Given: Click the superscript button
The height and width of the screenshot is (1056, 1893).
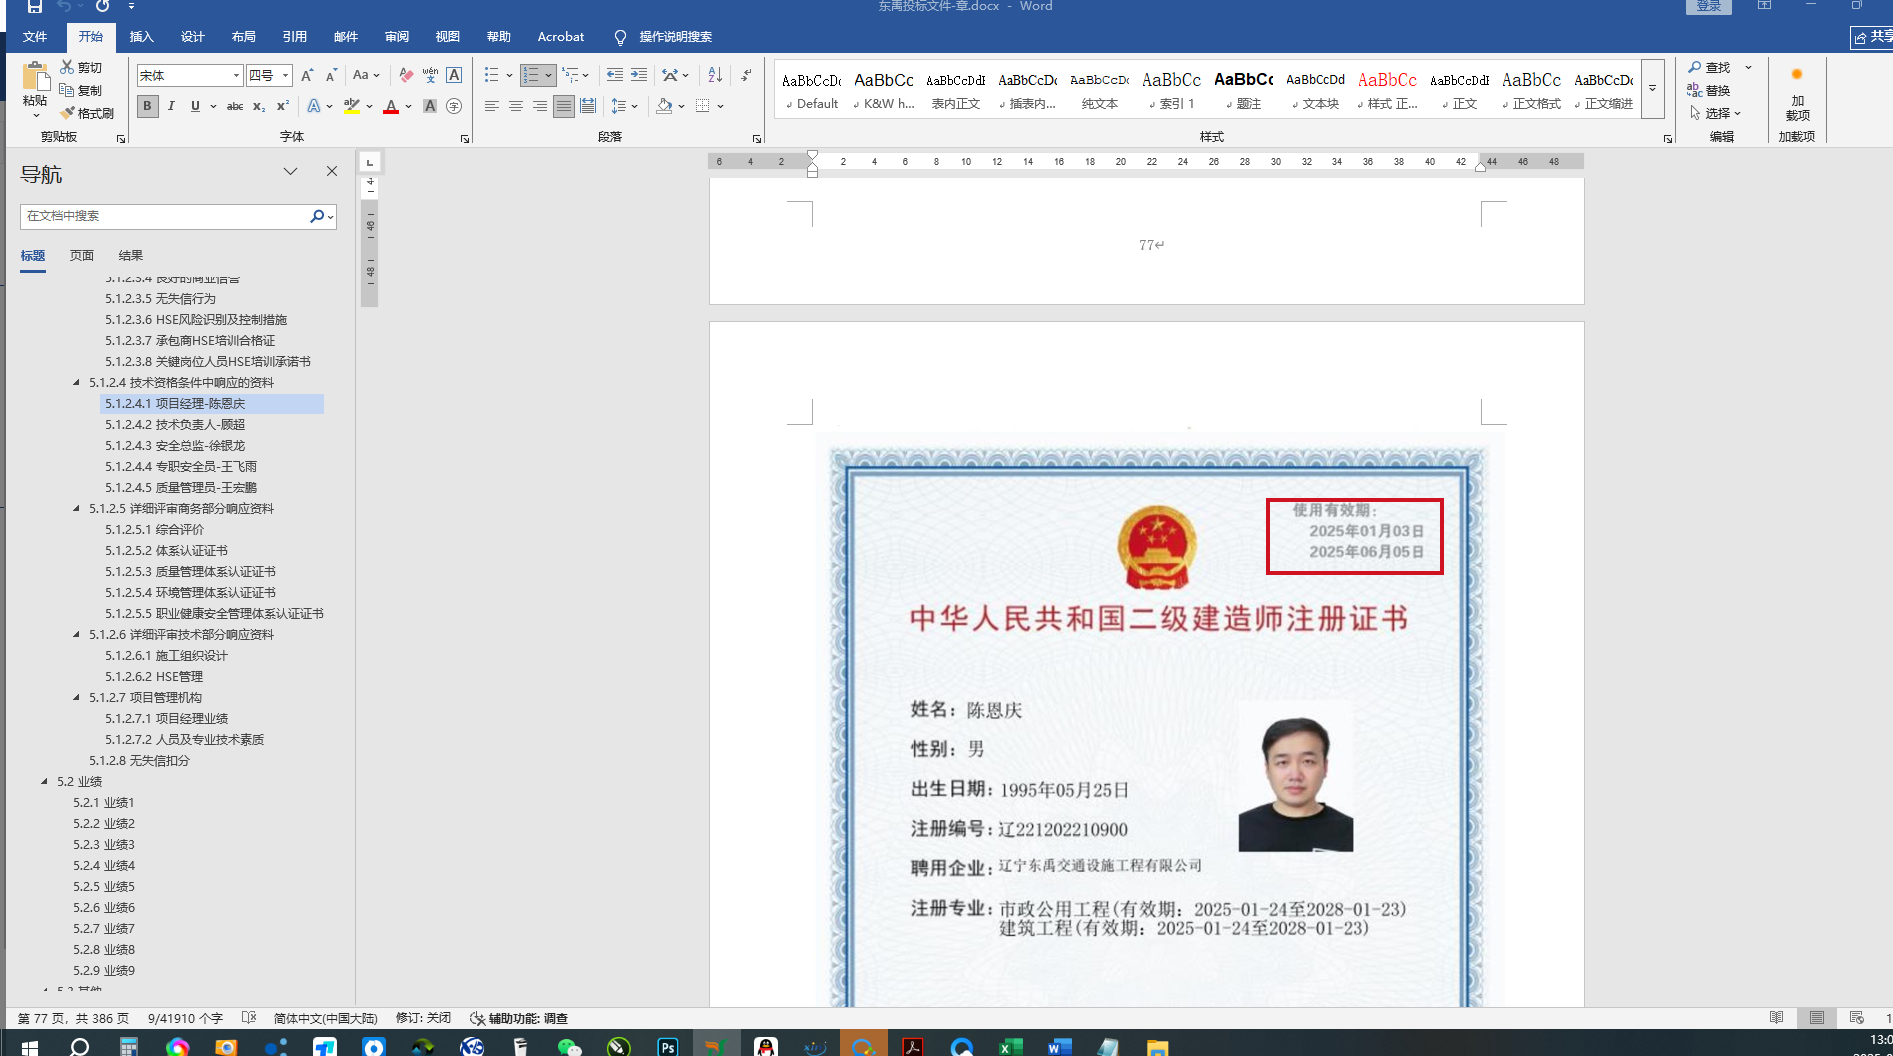Looking at the screenshot, I should click(283, 106).
